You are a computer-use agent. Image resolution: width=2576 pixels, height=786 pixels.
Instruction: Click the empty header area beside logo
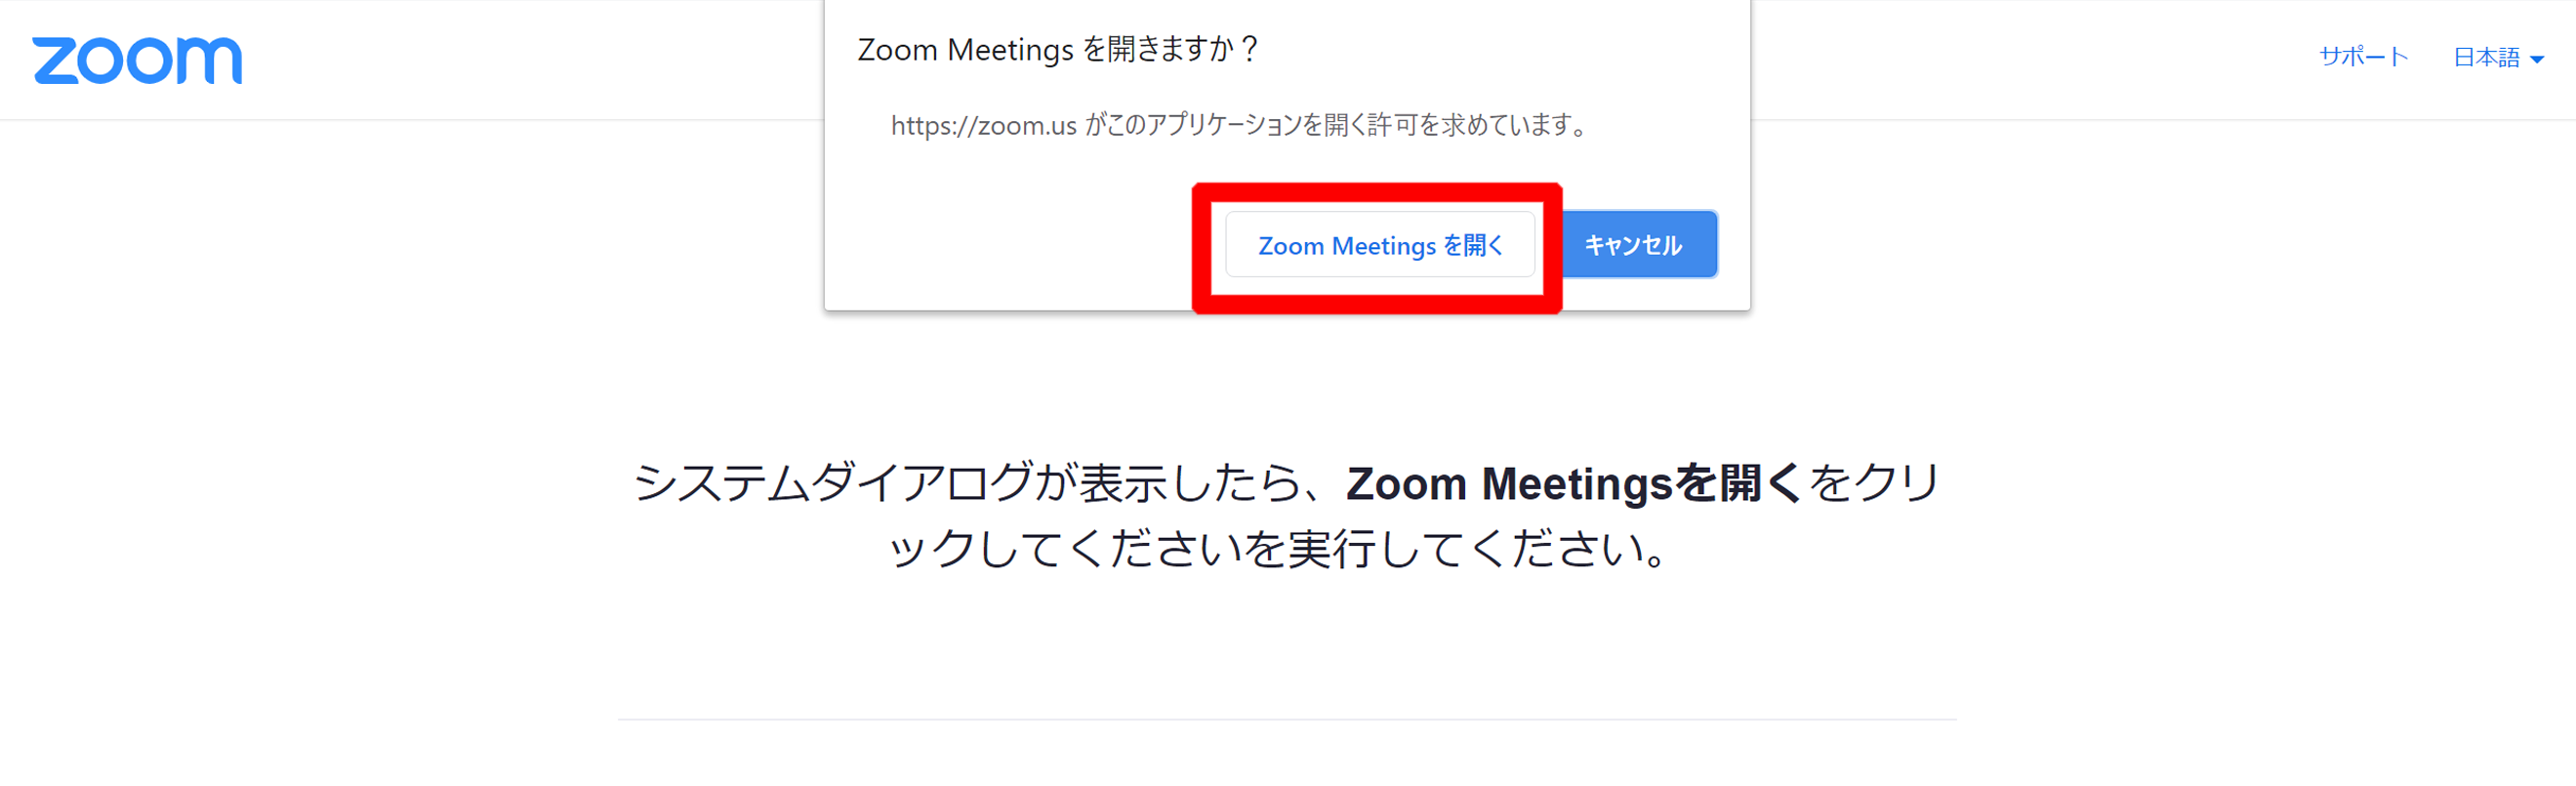(530, 60)
